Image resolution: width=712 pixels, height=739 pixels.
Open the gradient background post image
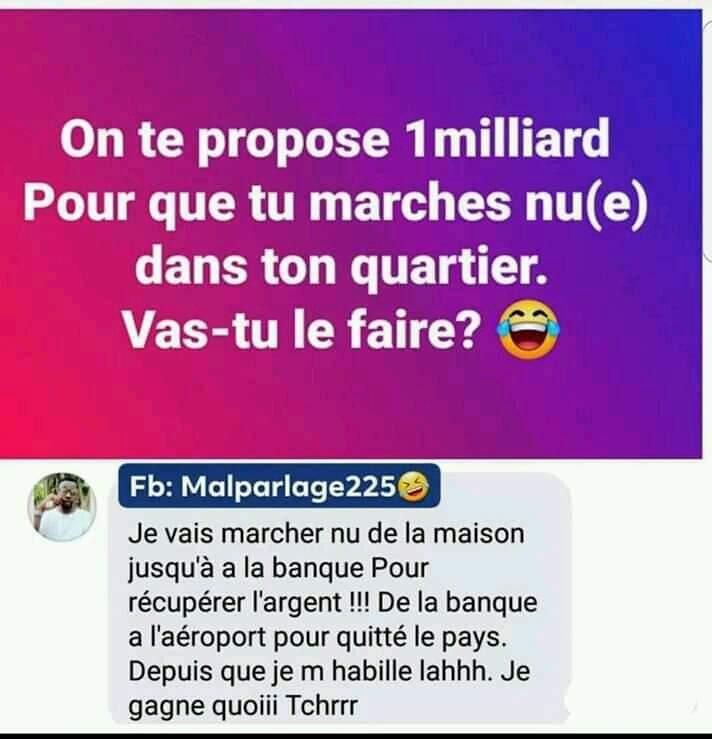[x=351, y=234]
